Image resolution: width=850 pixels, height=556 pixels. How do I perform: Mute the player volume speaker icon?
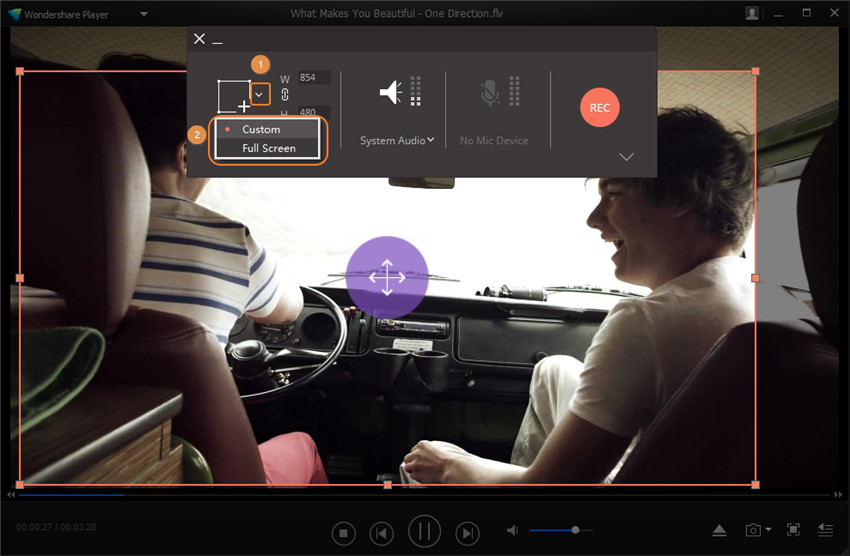click(512, 530)
